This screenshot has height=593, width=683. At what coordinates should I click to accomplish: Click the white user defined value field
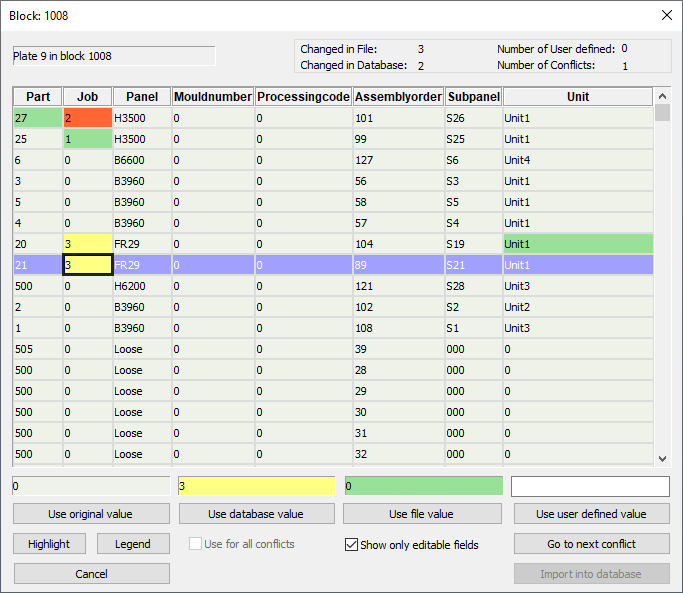[590, 486]
